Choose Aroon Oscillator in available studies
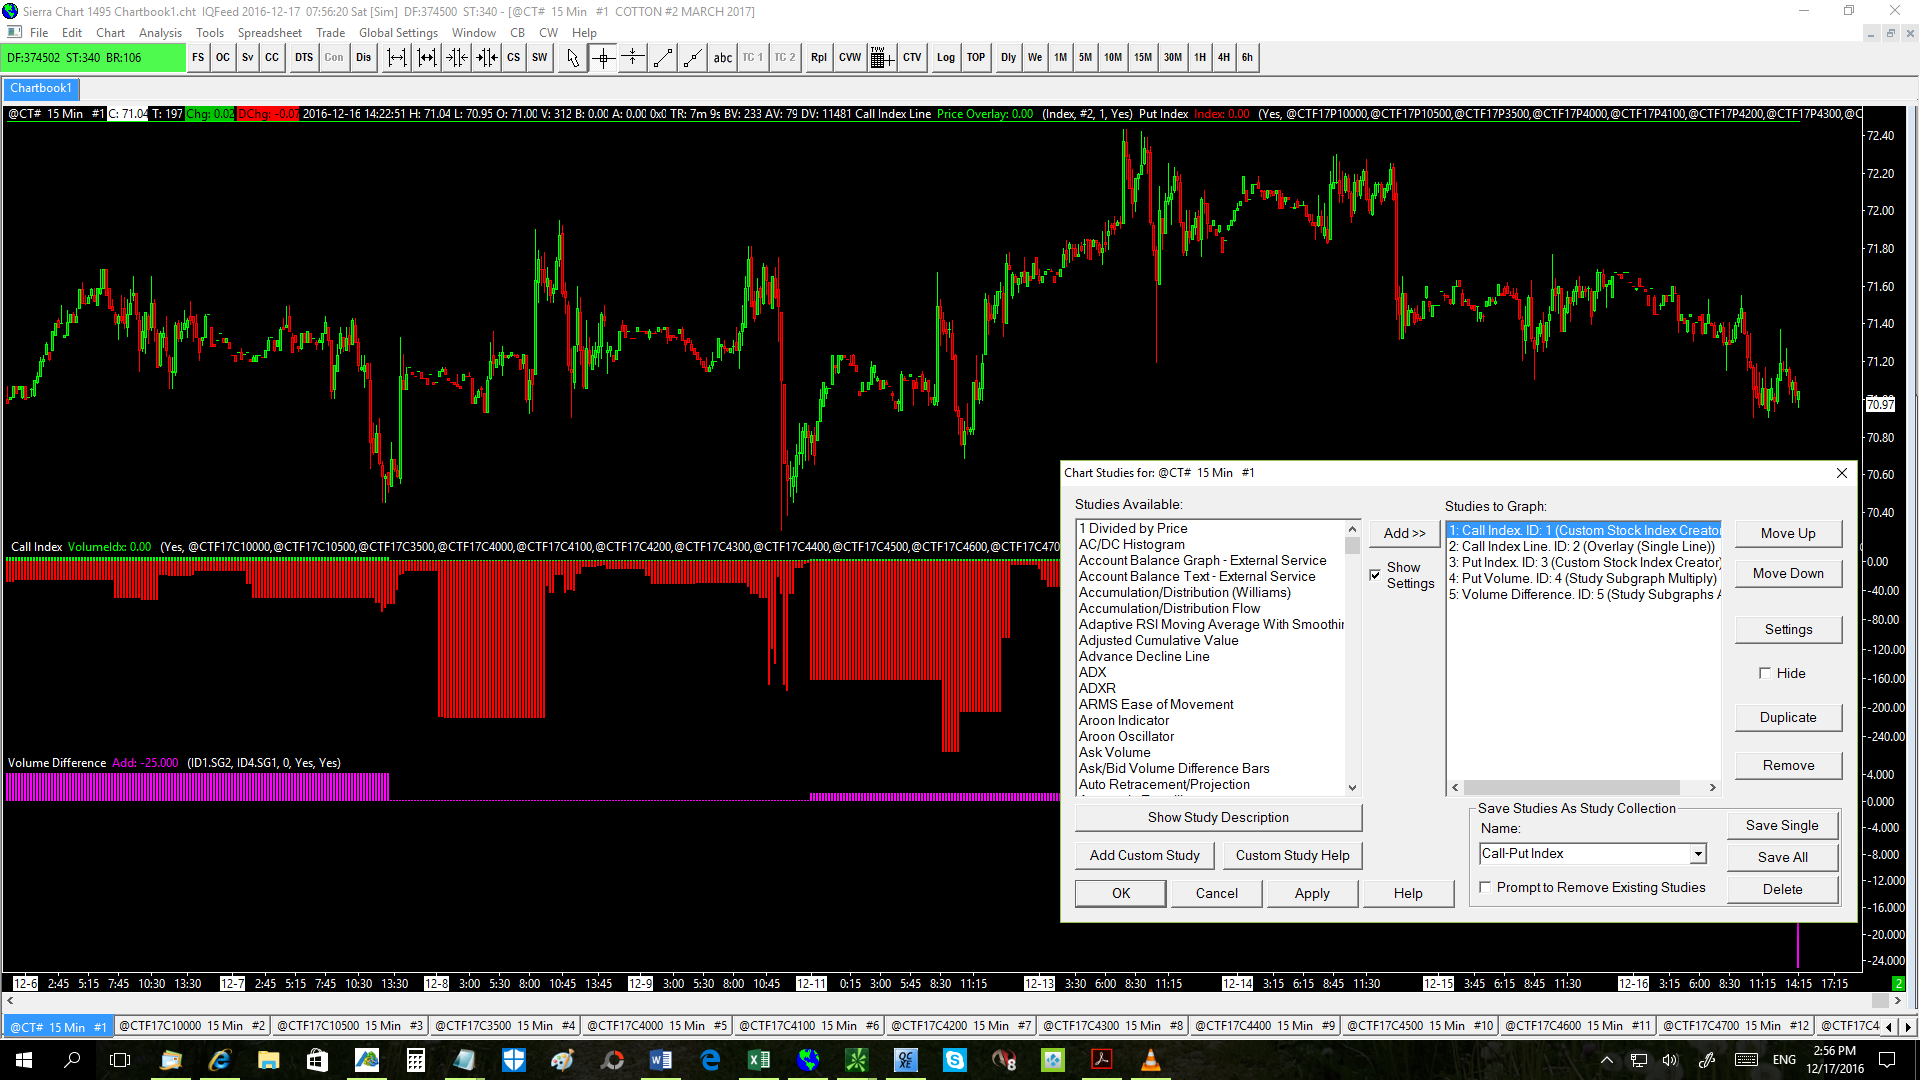Screen dimensions: 1920x1080 pos(1126,736)
